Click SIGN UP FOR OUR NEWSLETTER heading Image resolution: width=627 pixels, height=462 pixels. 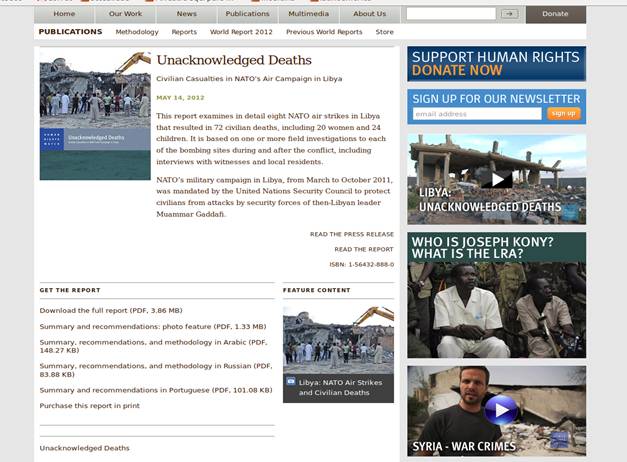click(496, 99)
